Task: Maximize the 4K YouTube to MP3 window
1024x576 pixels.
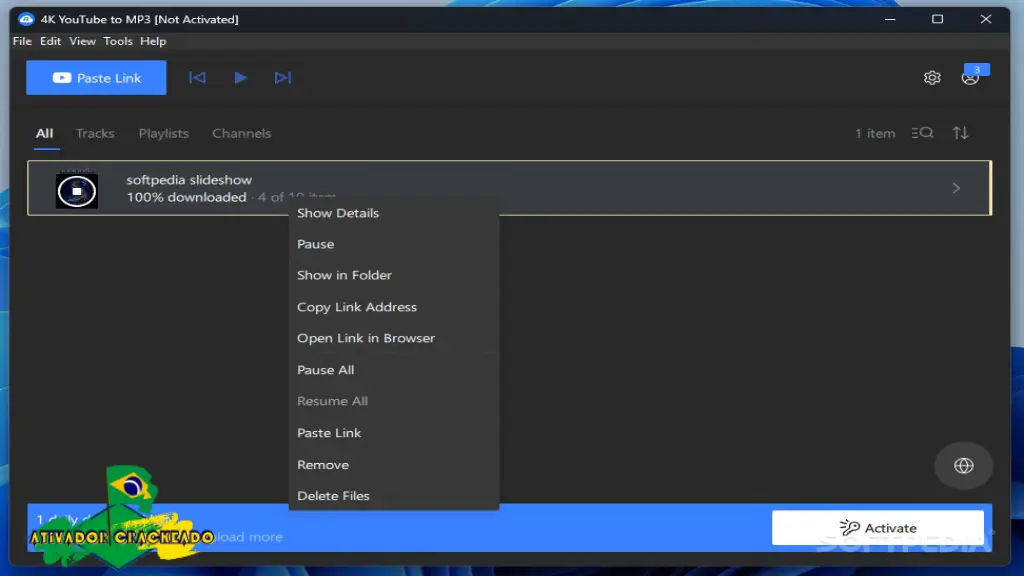Action: click(x=938, y=19)
